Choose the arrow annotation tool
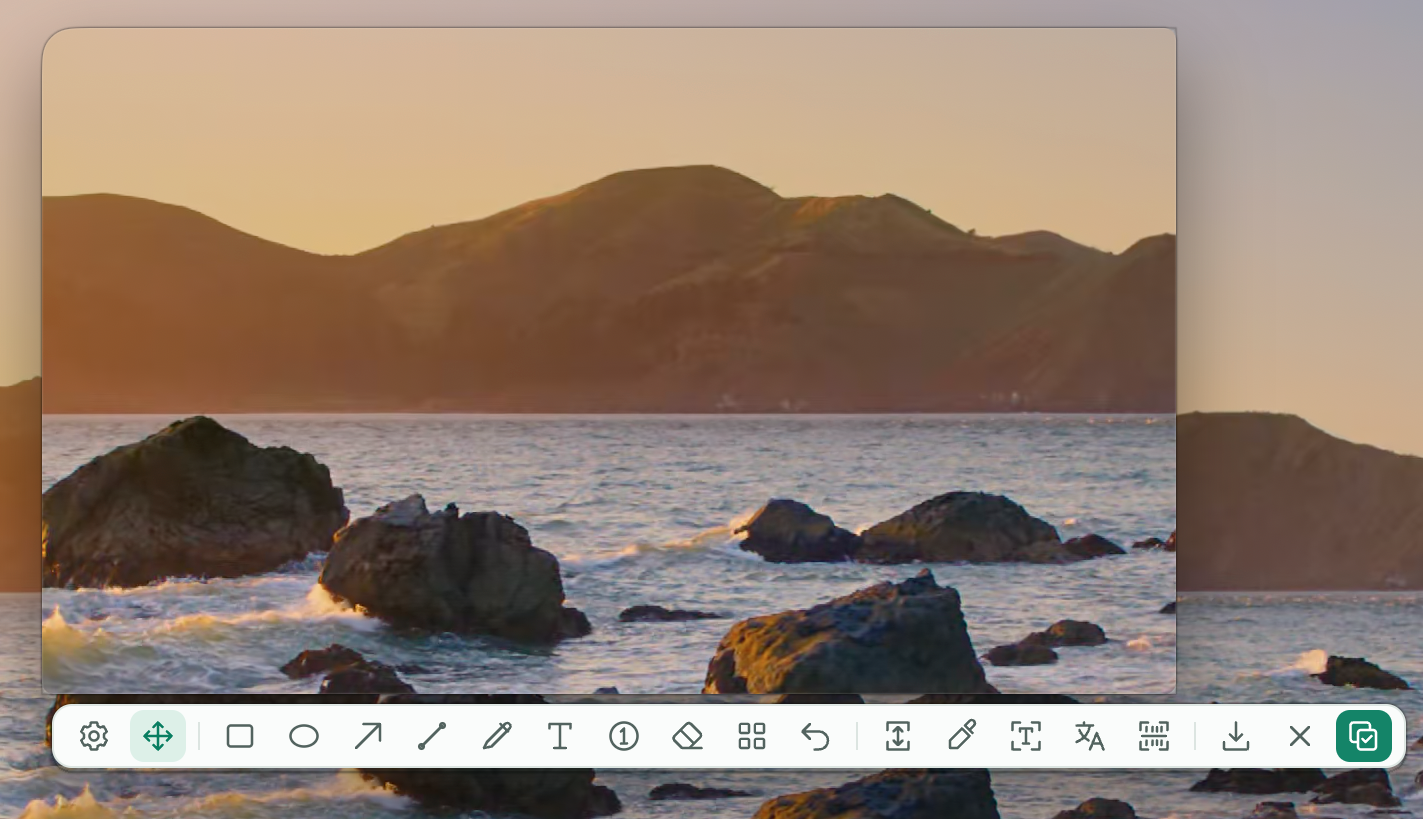The height and width of the screenshot is (819, 1423). (x=368, y=737)
